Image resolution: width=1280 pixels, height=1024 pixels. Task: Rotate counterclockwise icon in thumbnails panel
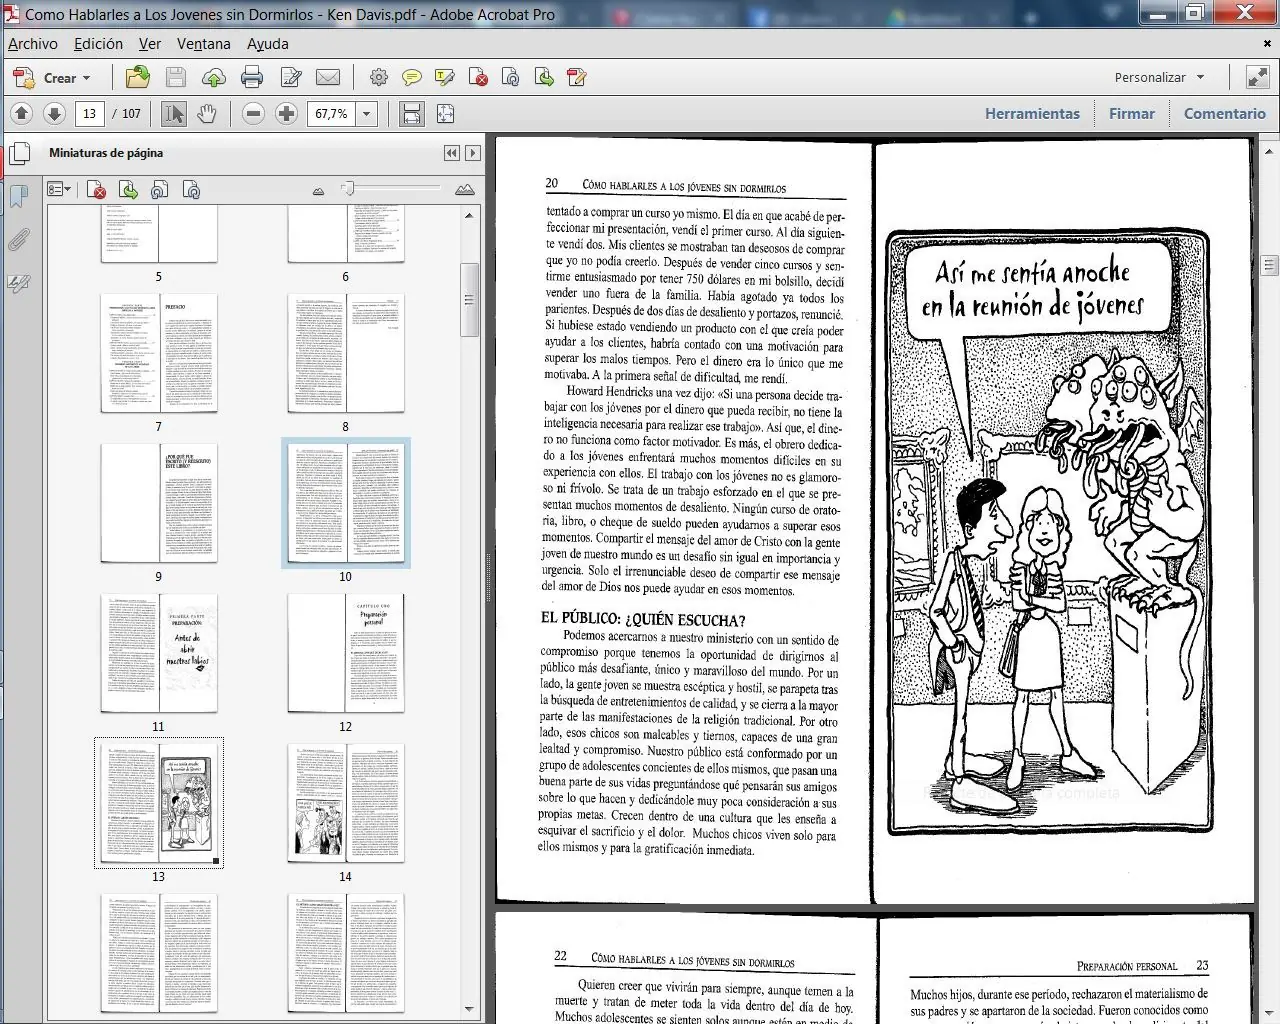click(x=159, y=190)
